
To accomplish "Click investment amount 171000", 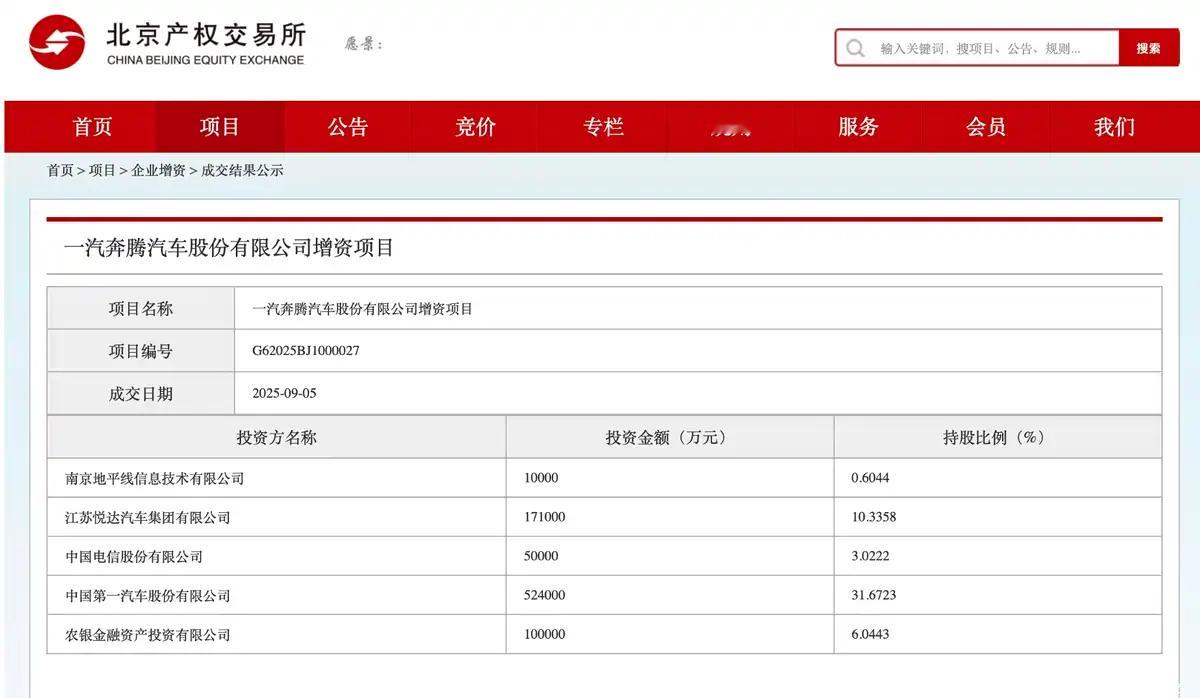I will (545, 517).
